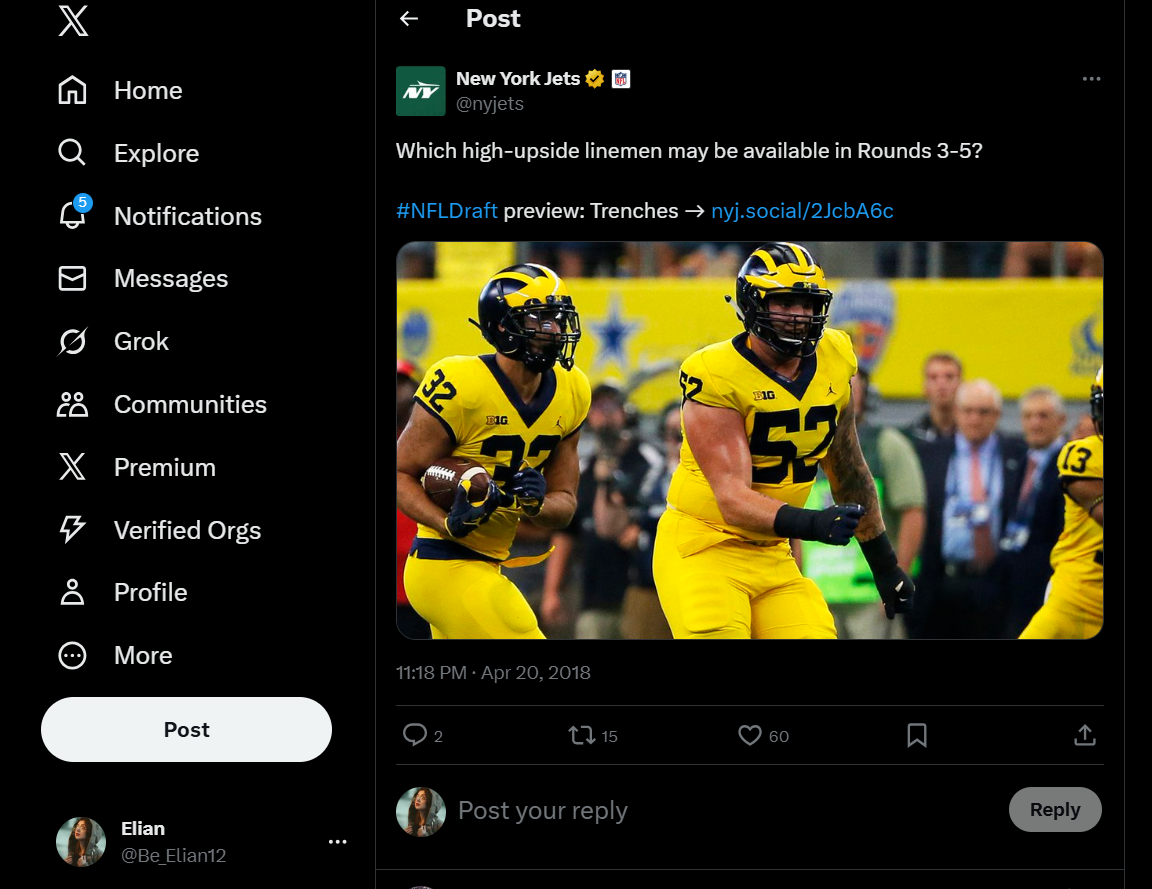The image size is (1152, 889).
Task: Repost this tweet via retweet icon
Action: (581, 736)
